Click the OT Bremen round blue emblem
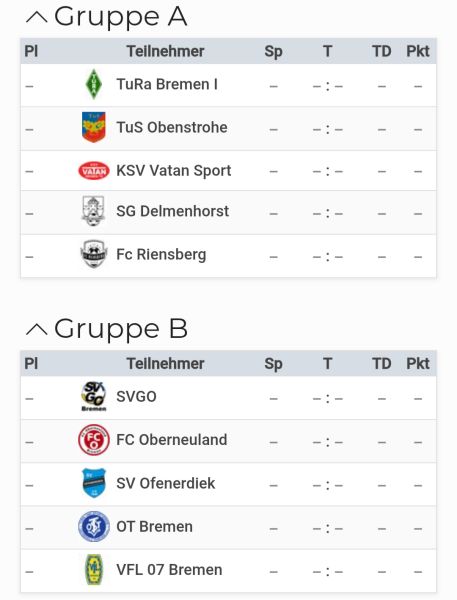 coord(93,527)
